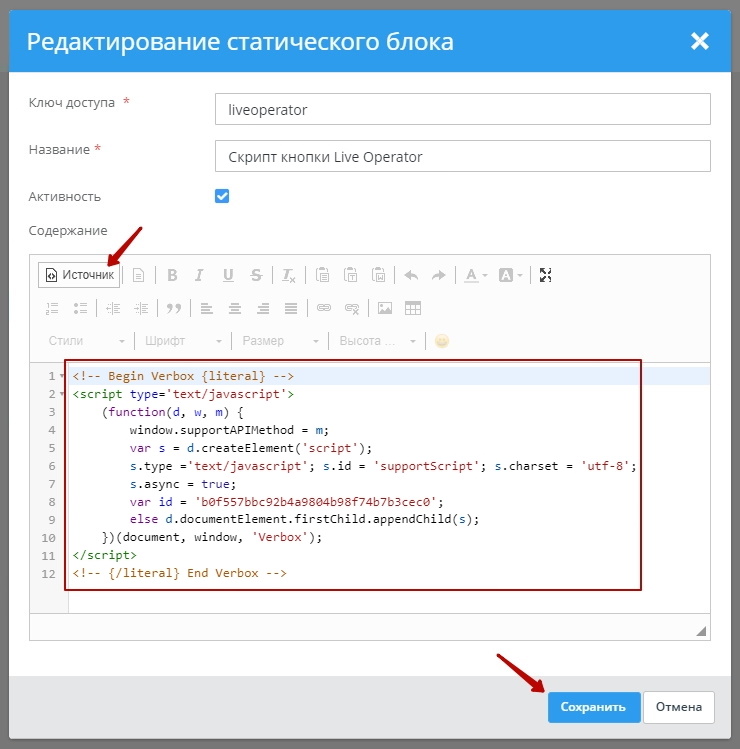
Task: Open the Стили styles dropdown
Action: 86,341
